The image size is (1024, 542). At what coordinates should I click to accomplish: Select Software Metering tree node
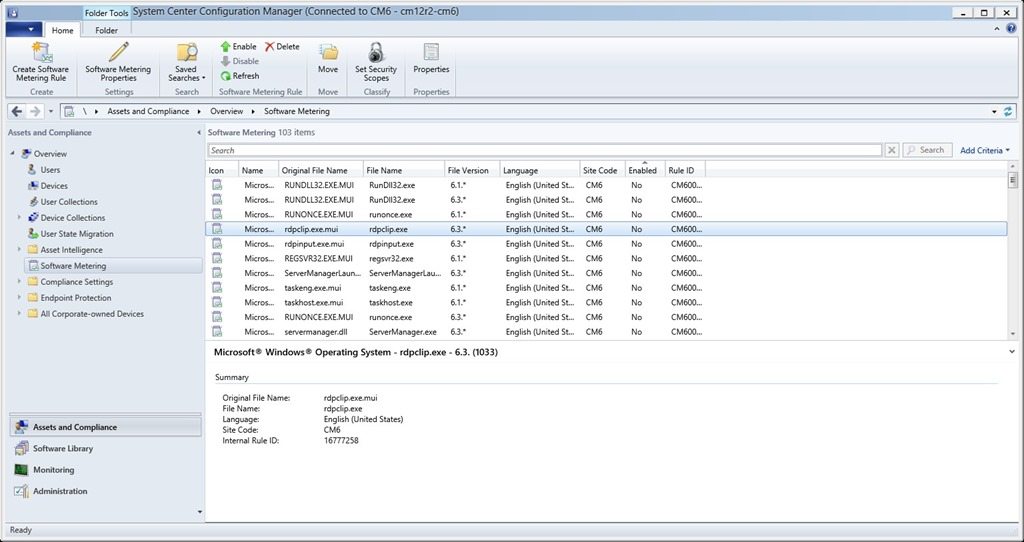point(73,266)
